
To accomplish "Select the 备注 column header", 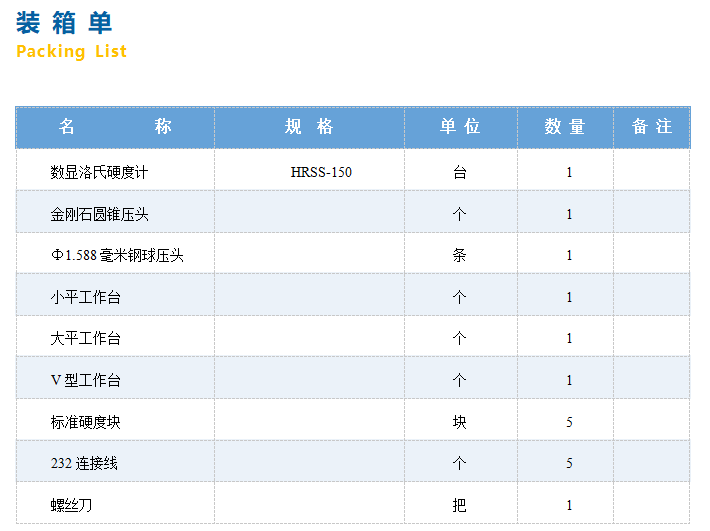I will tap(652, 127).
